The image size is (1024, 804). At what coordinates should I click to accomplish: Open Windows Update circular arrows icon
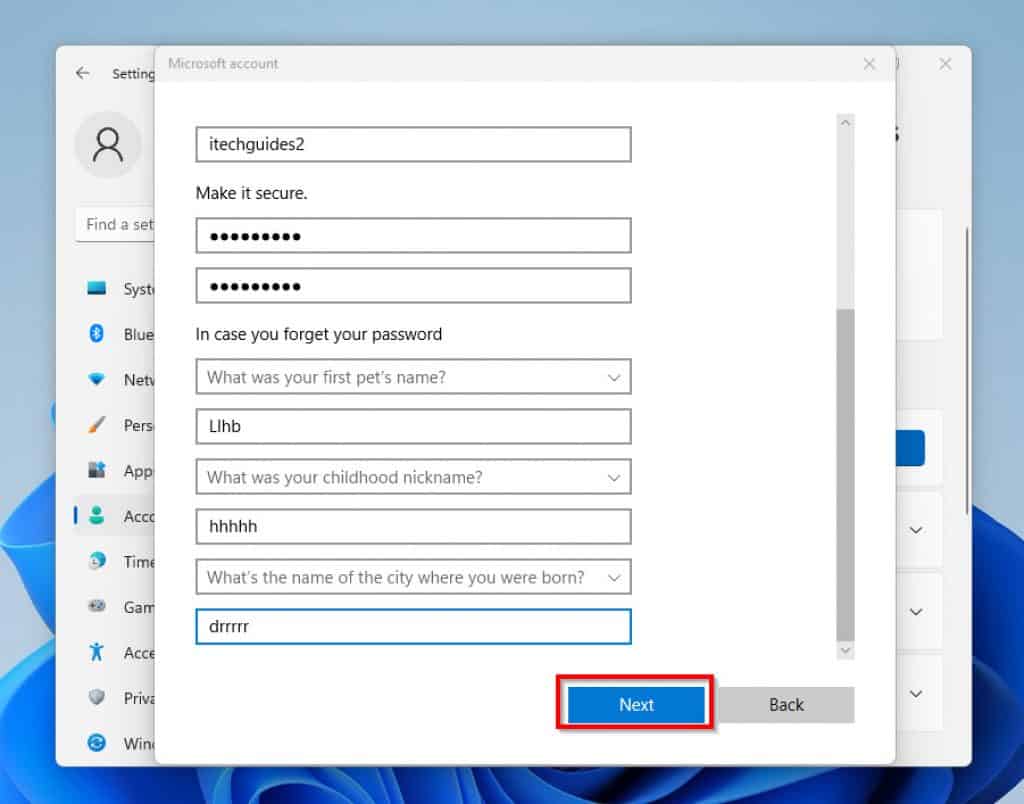[x=97, y=743]
